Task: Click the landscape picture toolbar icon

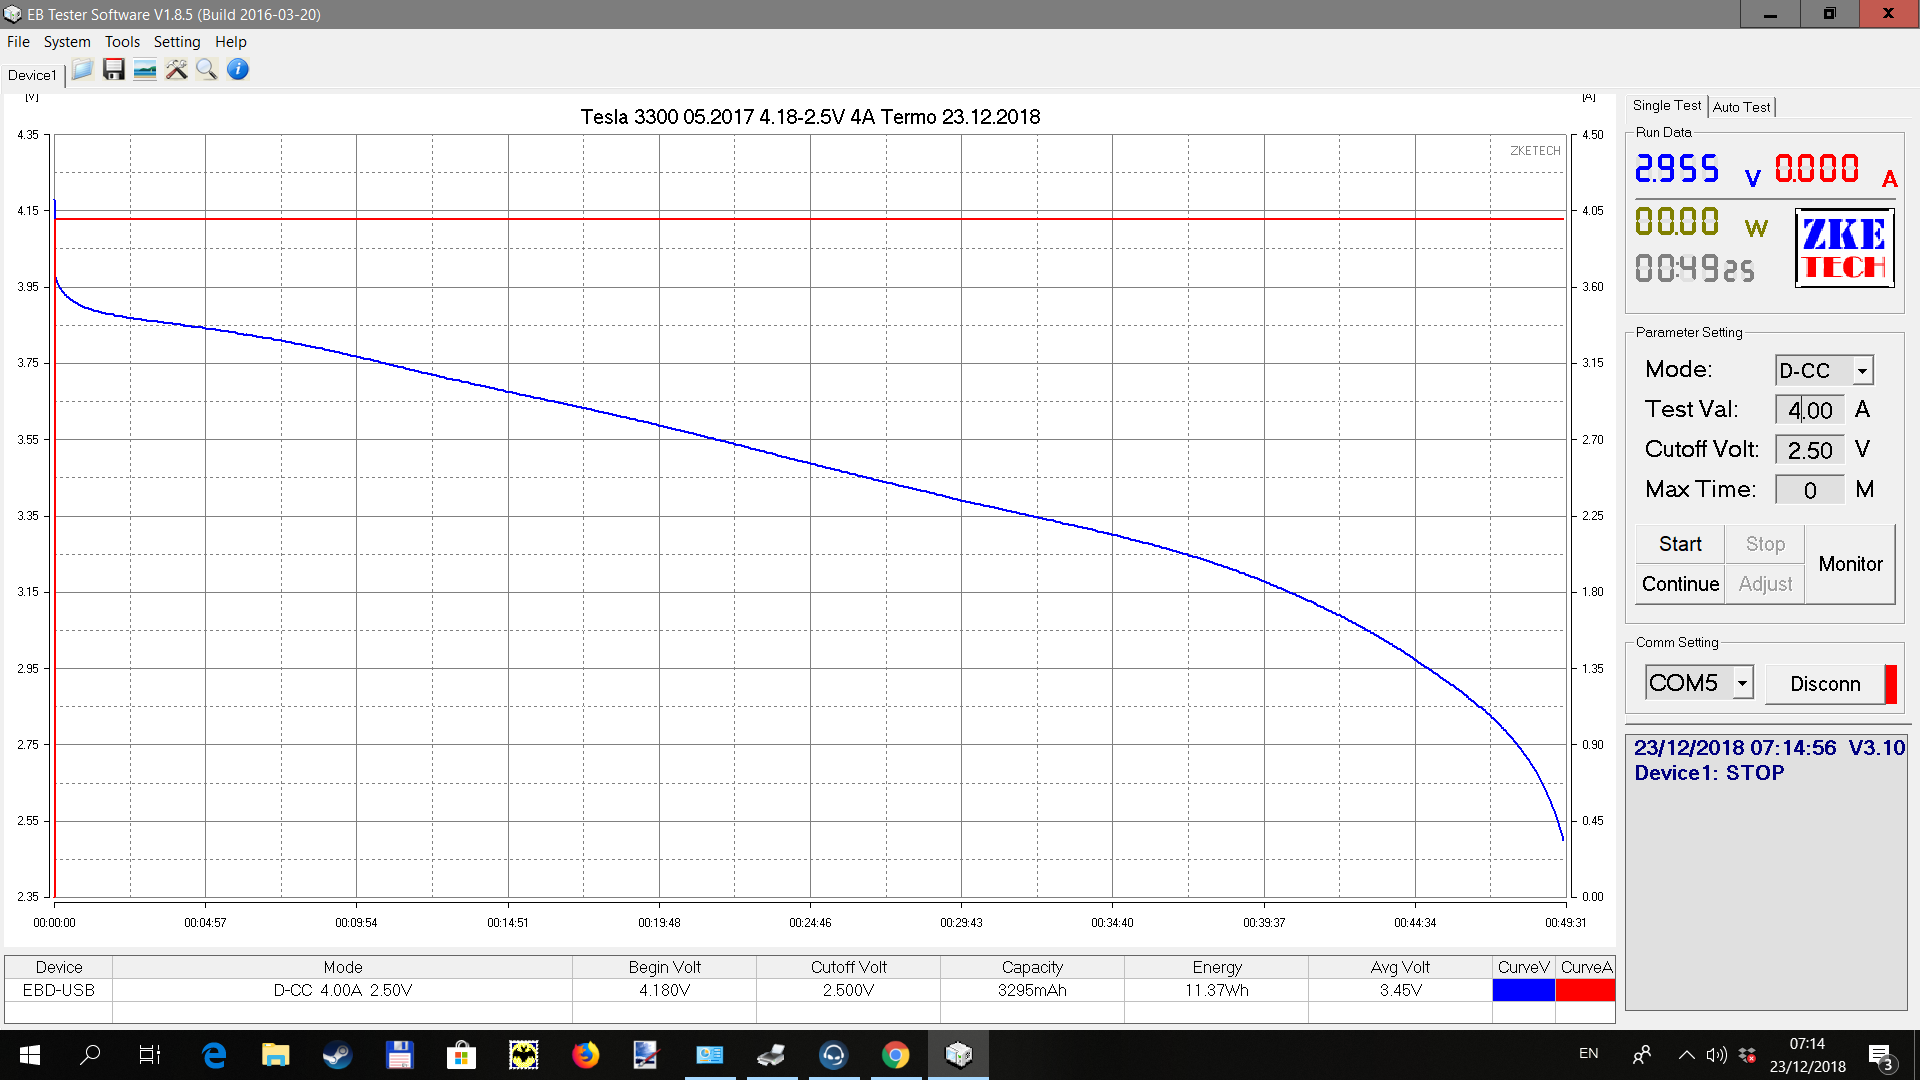Action: click(x=145, y=70)
